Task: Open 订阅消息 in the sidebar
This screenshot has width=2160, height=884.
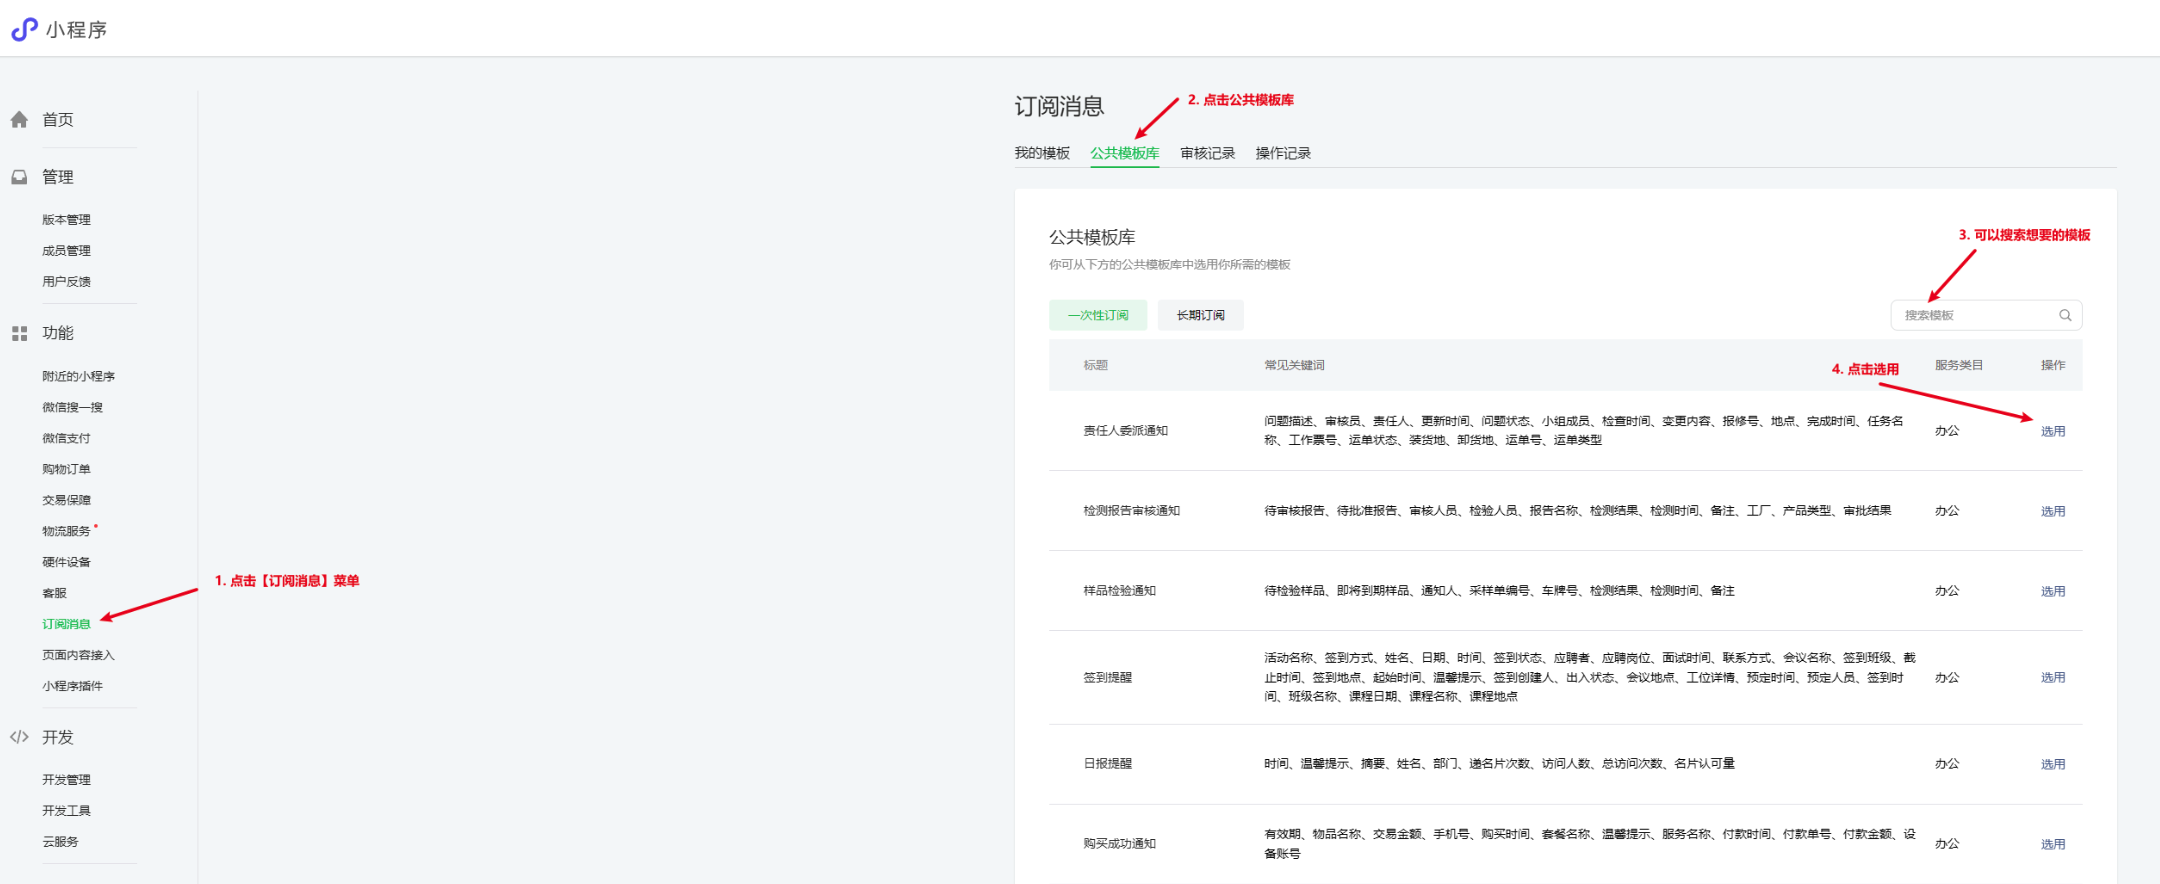Action: pyautogui.click(x=66, y=624)
